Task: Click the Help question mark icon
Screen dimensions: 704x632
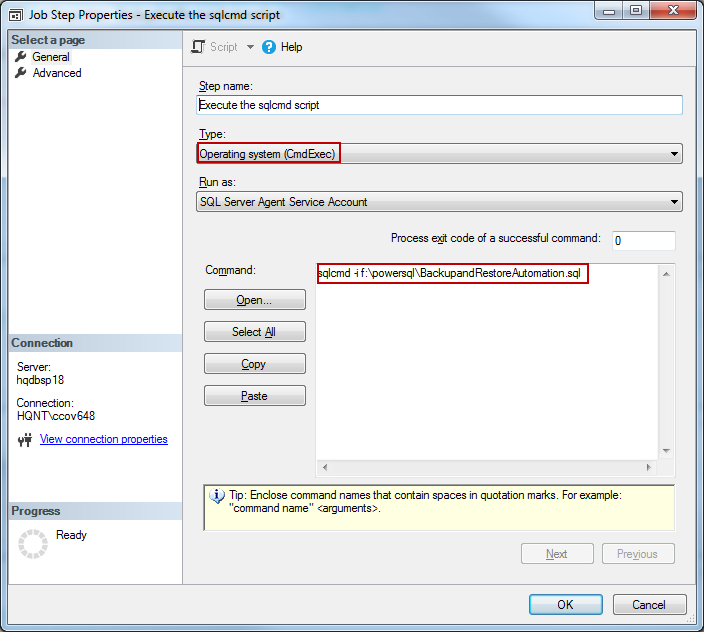Action: pyautogui.click(x=269, y=47)
